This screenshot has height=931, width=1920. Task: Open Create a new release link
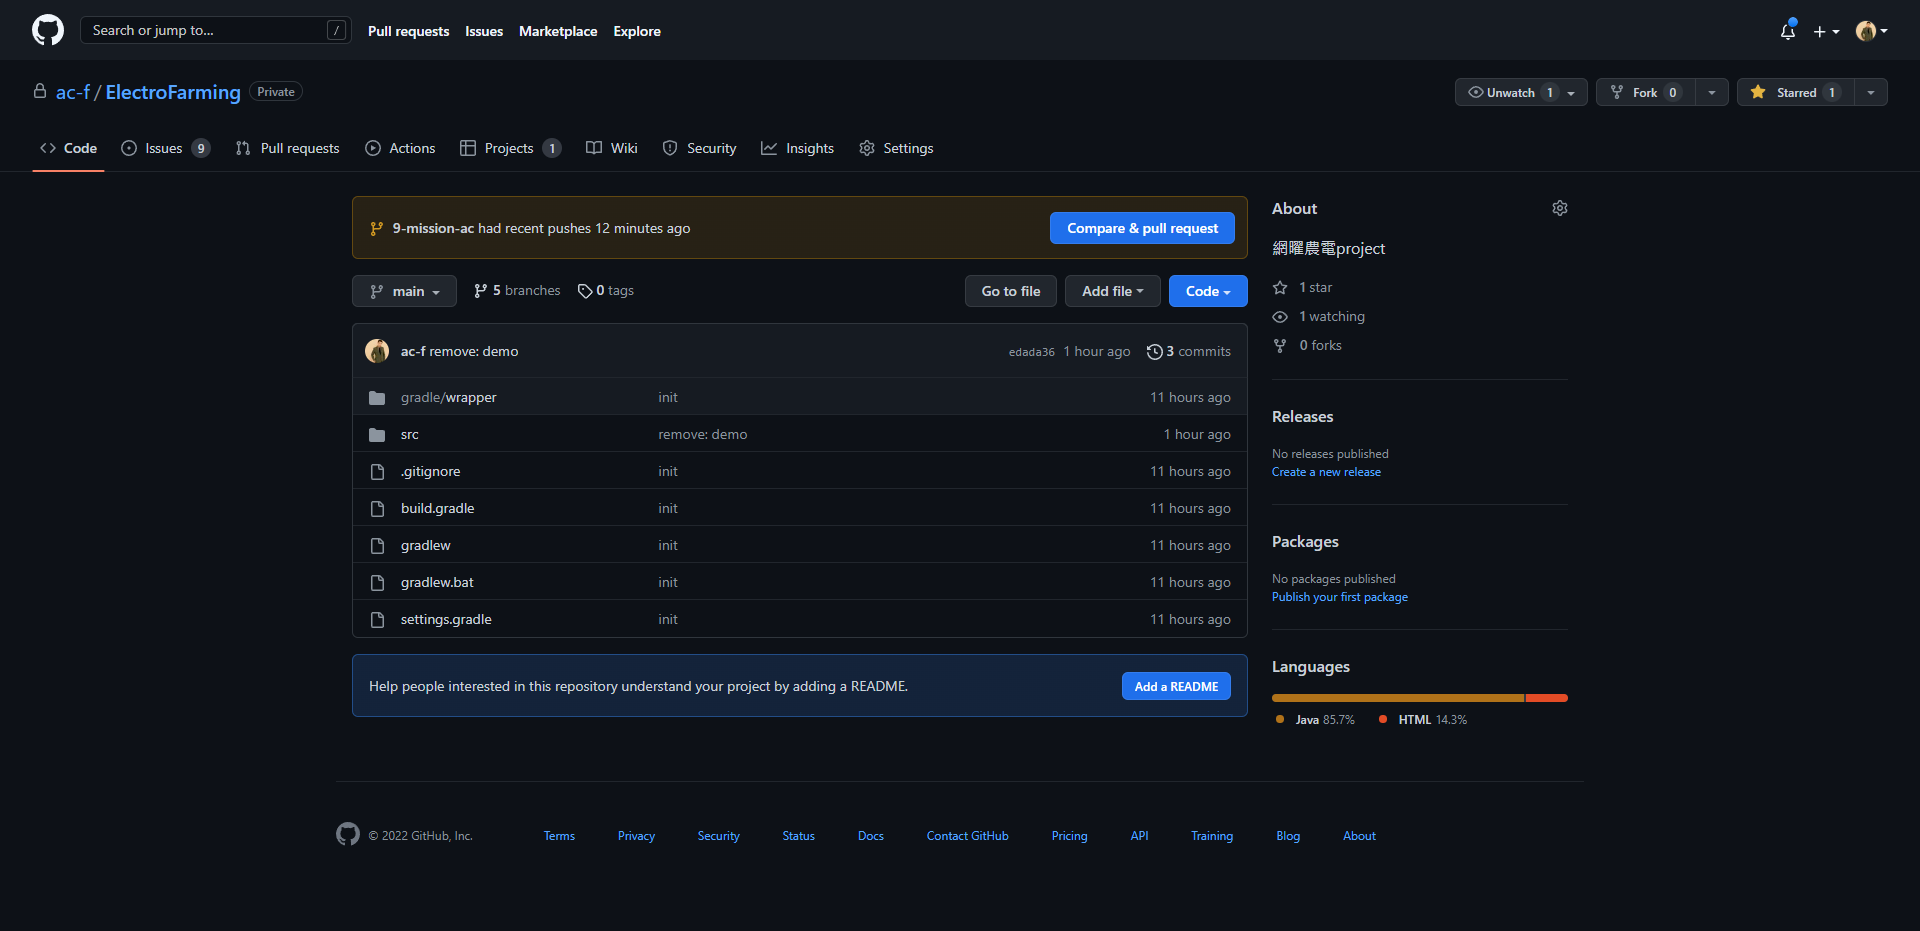(x=1326, y=472)
